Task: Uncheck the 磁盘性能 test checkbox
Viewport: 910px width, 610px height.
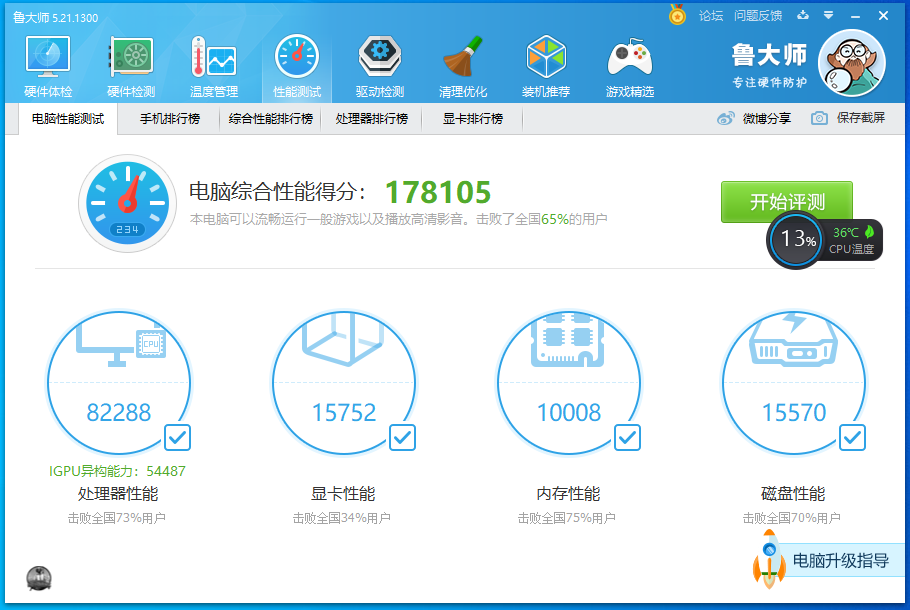Action: point(853,438)
